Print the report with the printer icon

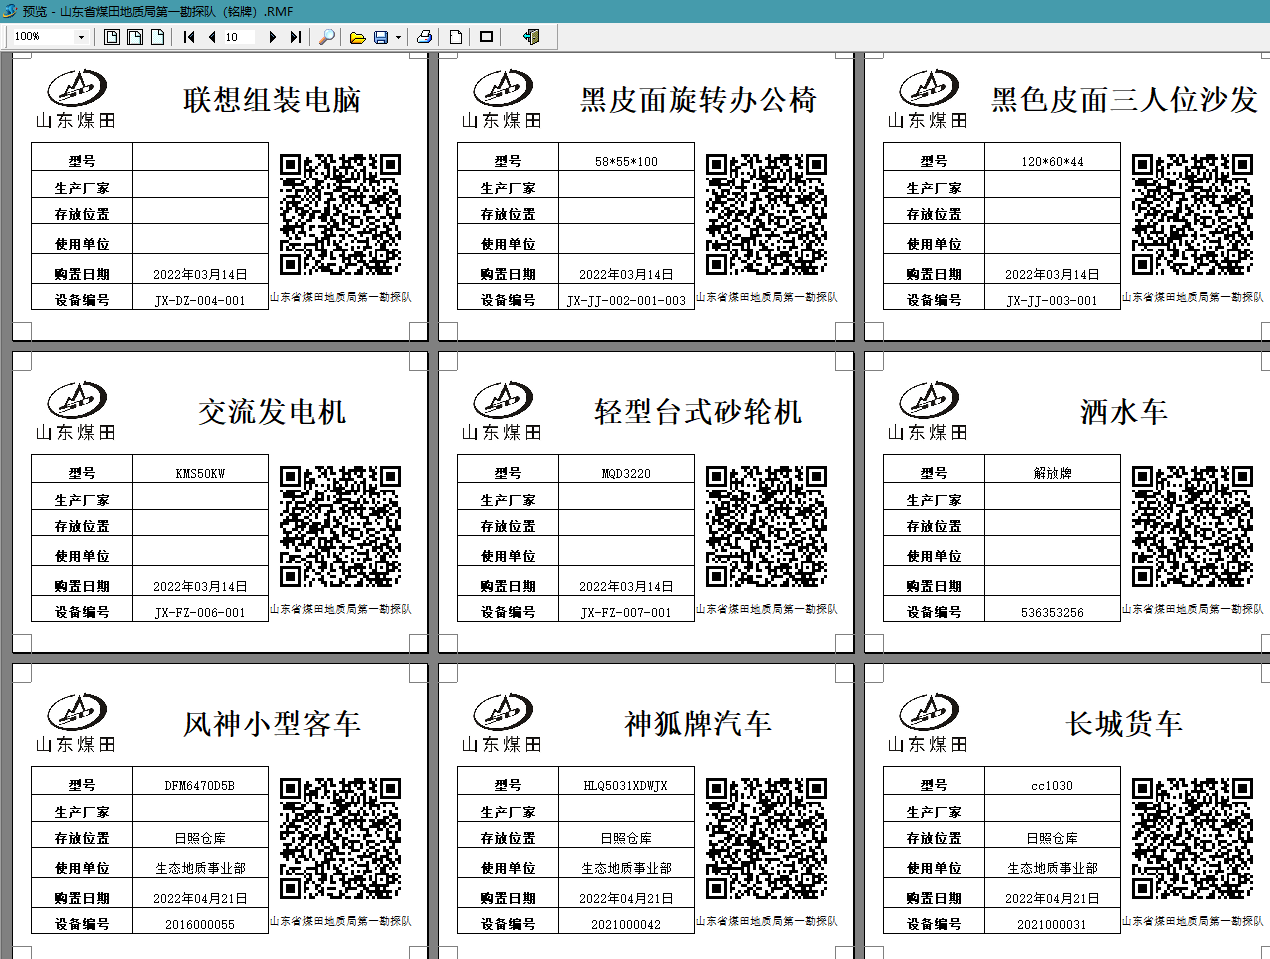424,37
